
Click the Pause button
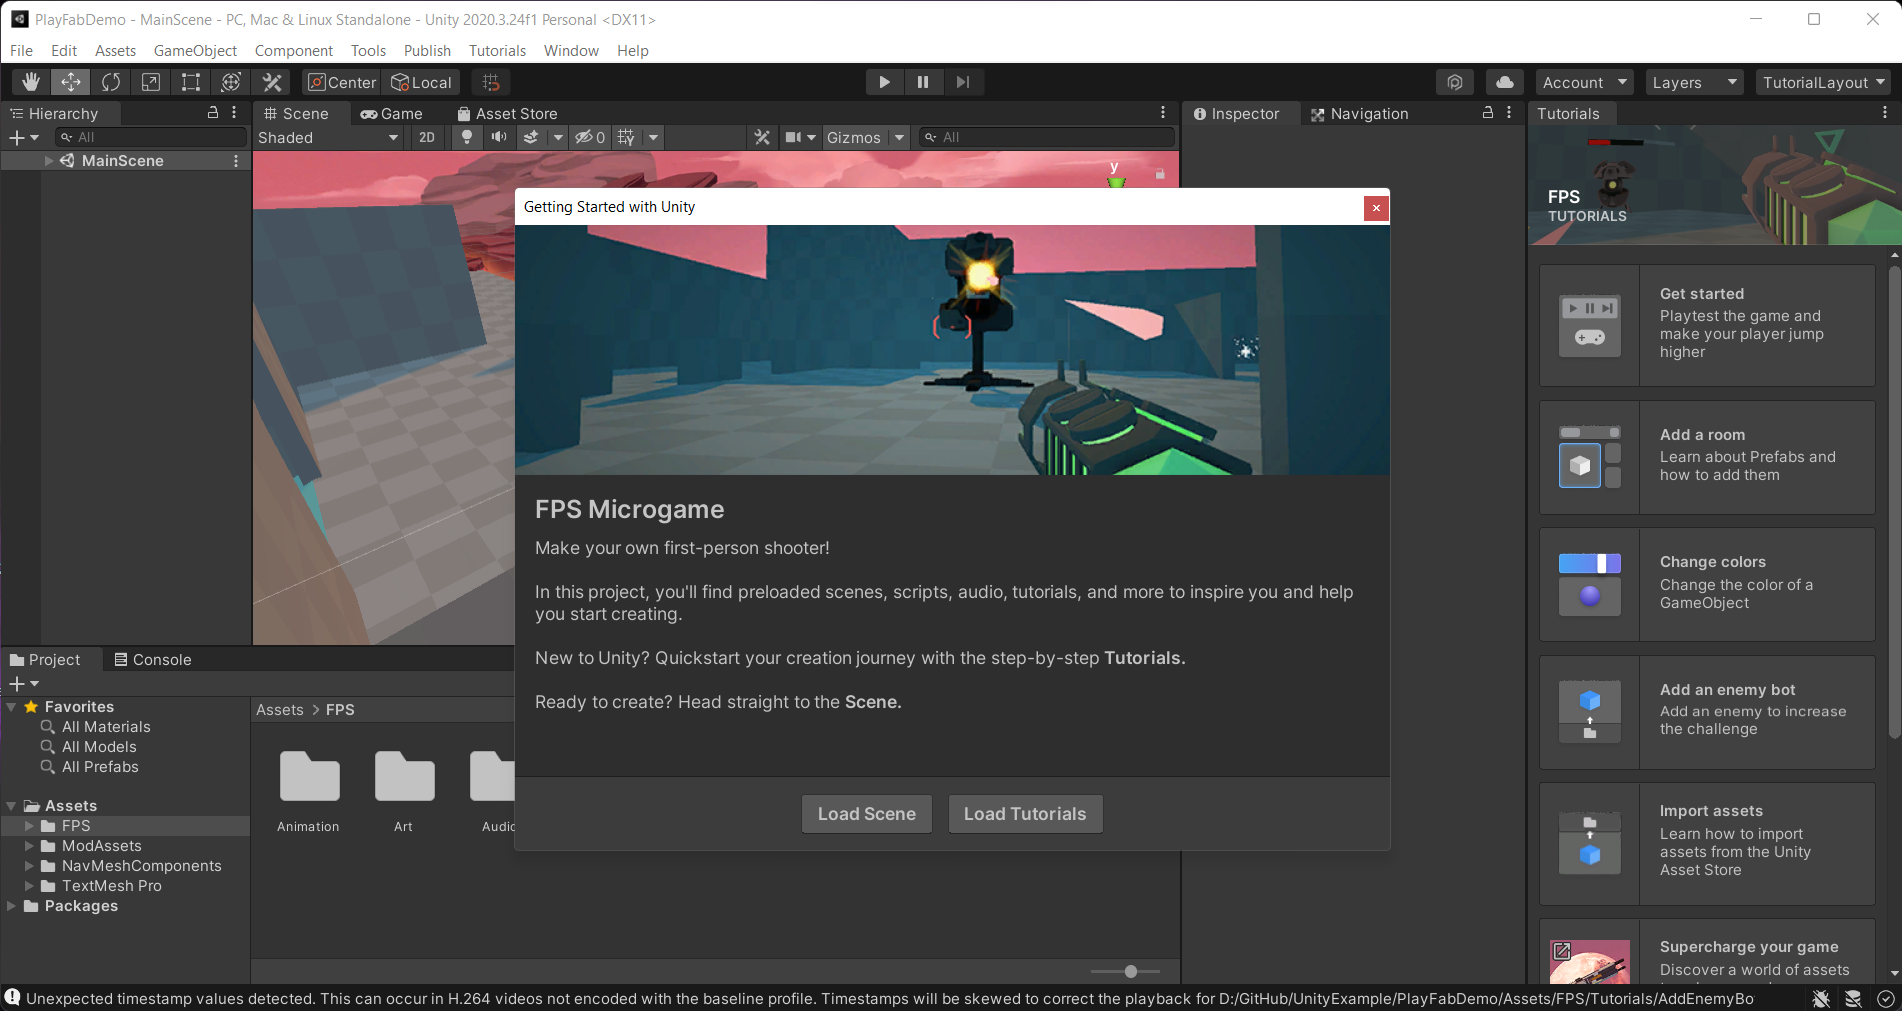point(923,82)
